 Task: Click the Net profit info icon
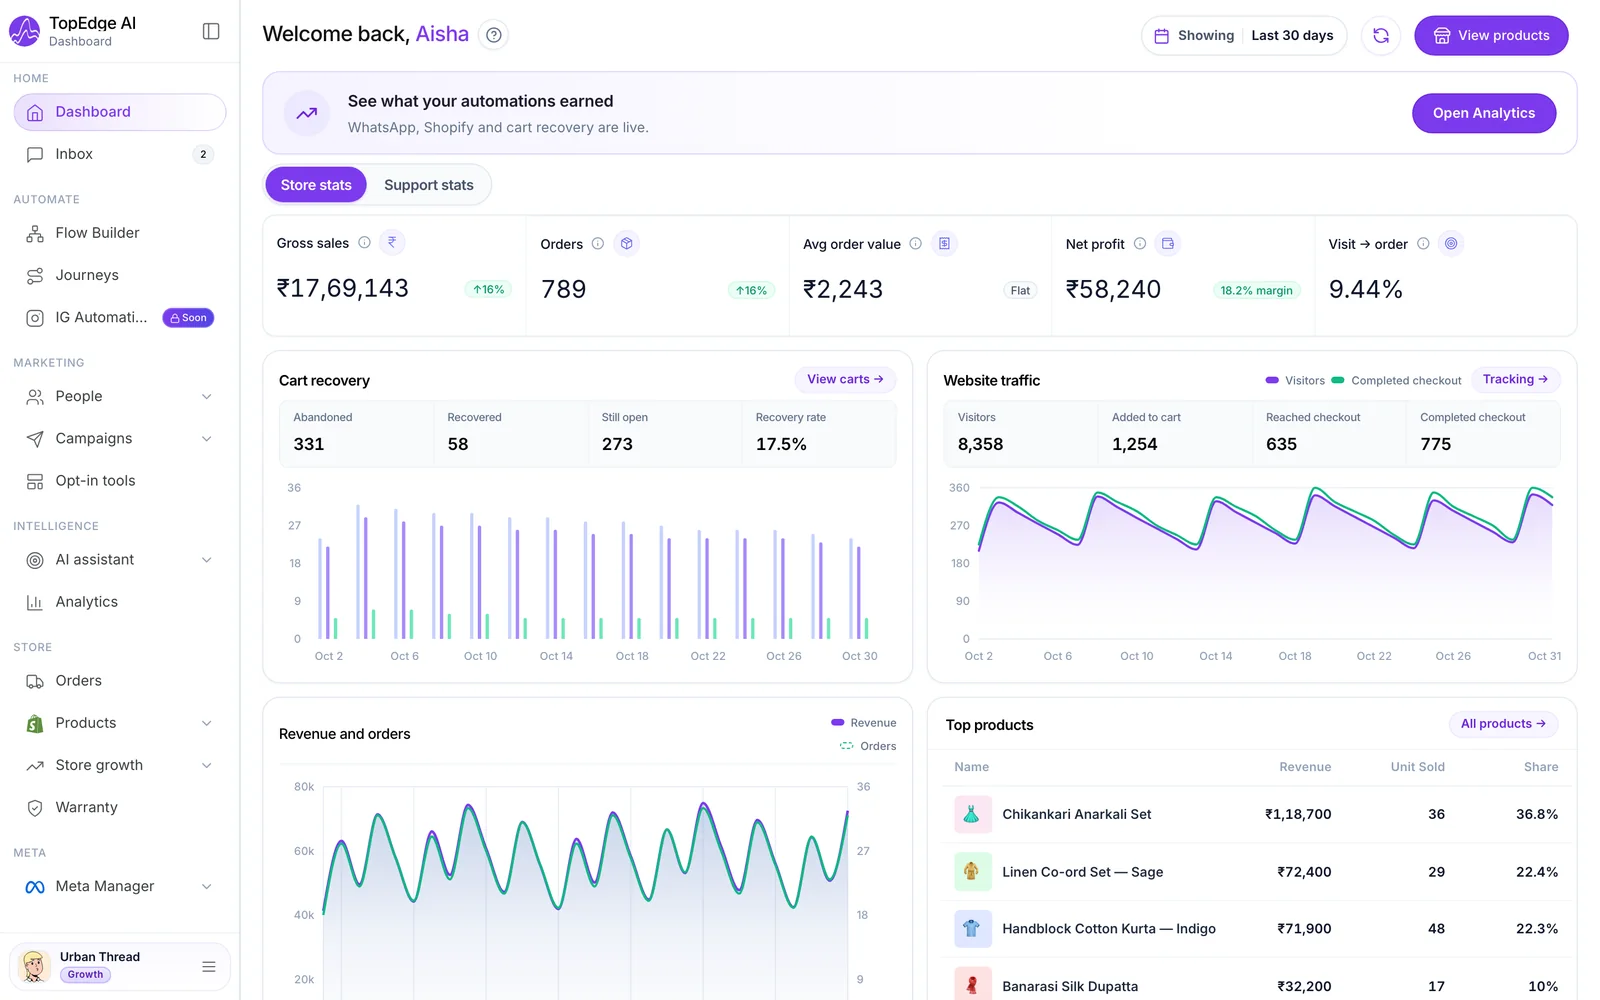(x=1139, y=243)
